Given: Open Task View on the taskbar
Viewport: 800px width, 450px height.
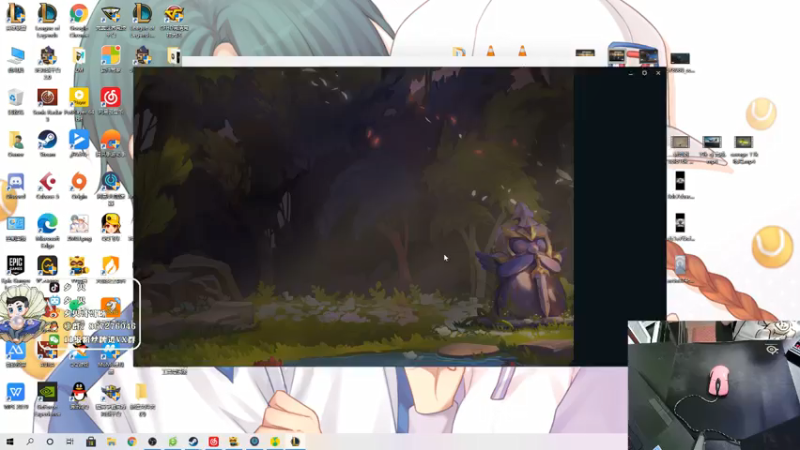Looking at the screenshot, I should 70,441.
